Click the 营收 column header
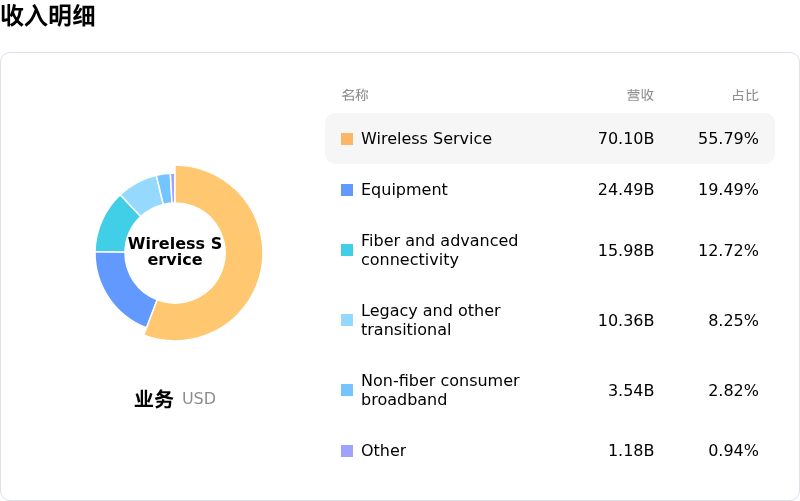Screen dimensions: 800x501 pyautogui.click(x=640, y=96)
